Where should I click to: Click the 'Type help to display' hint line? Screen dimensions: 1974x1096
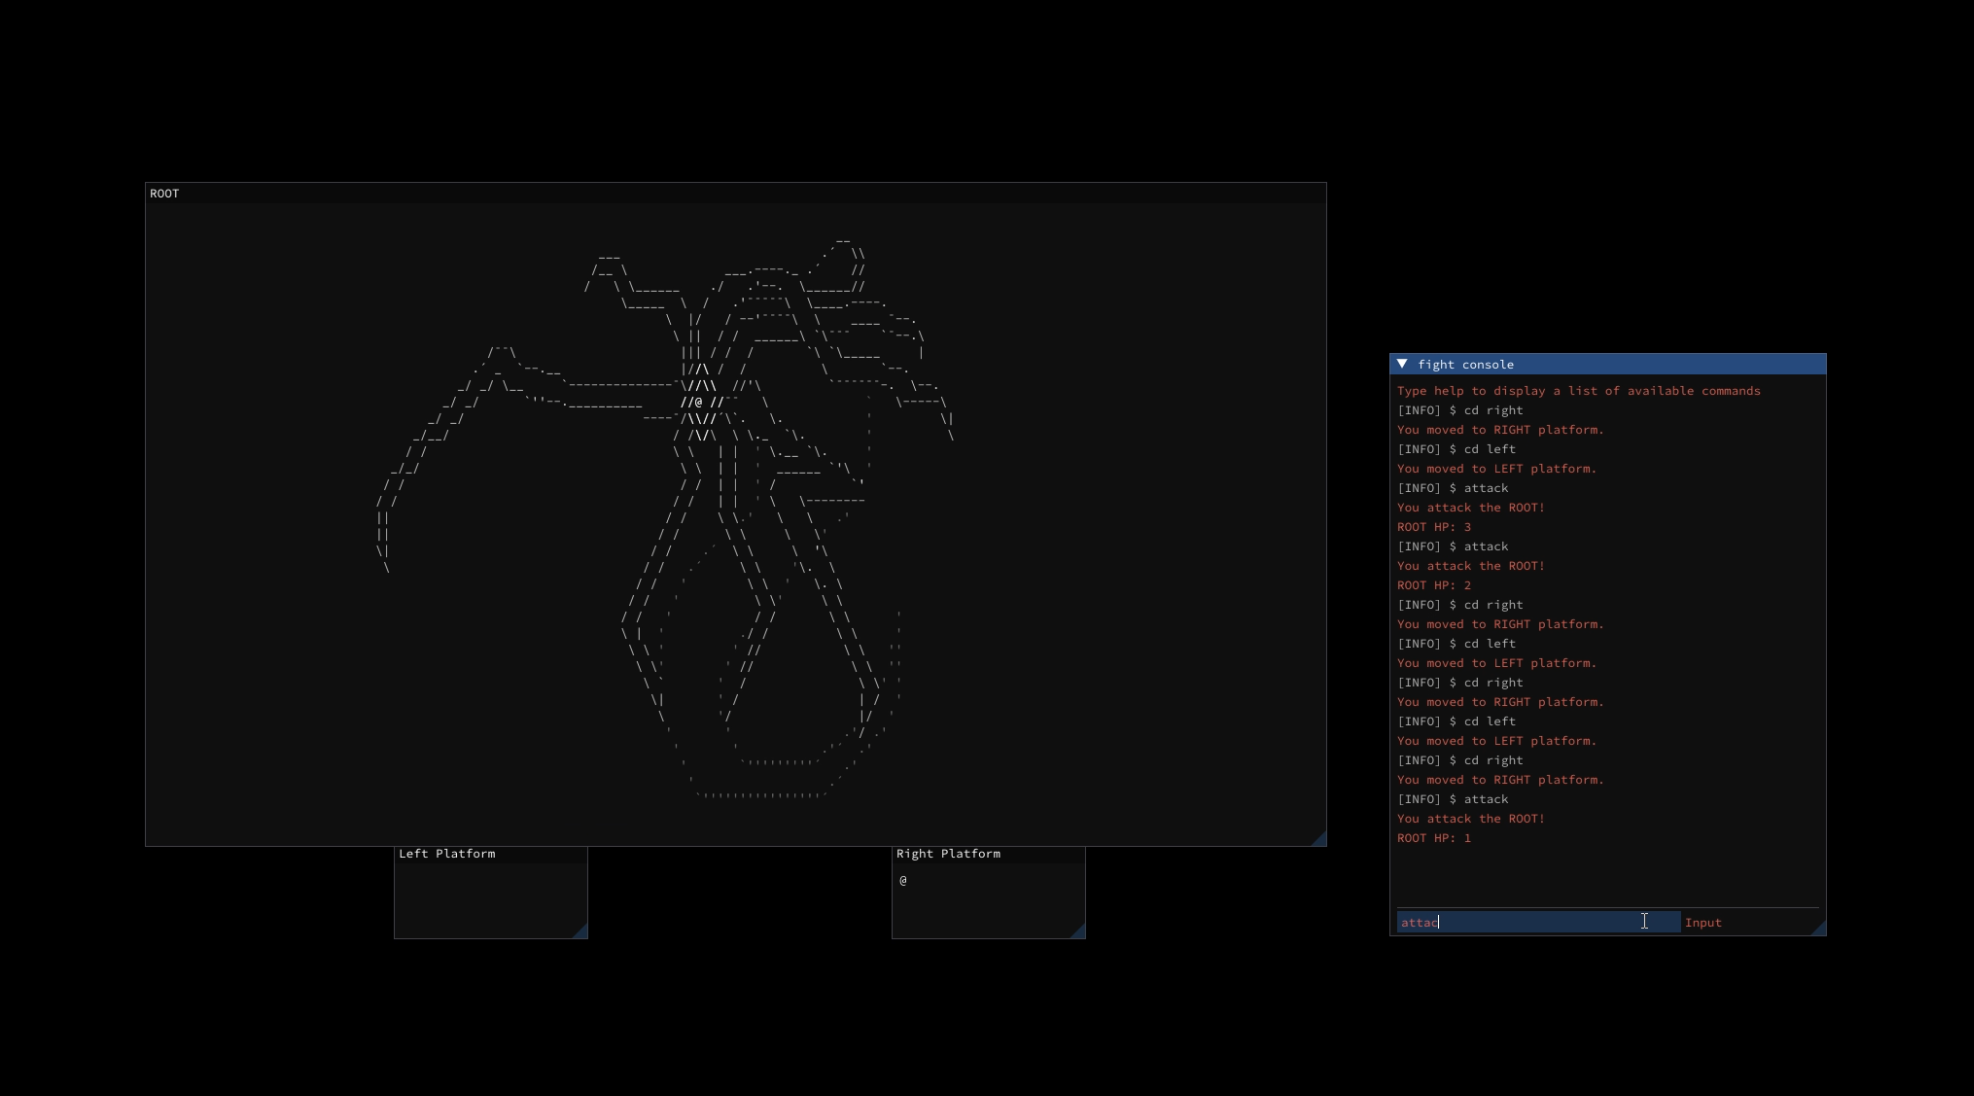(x=1578, y=391)
